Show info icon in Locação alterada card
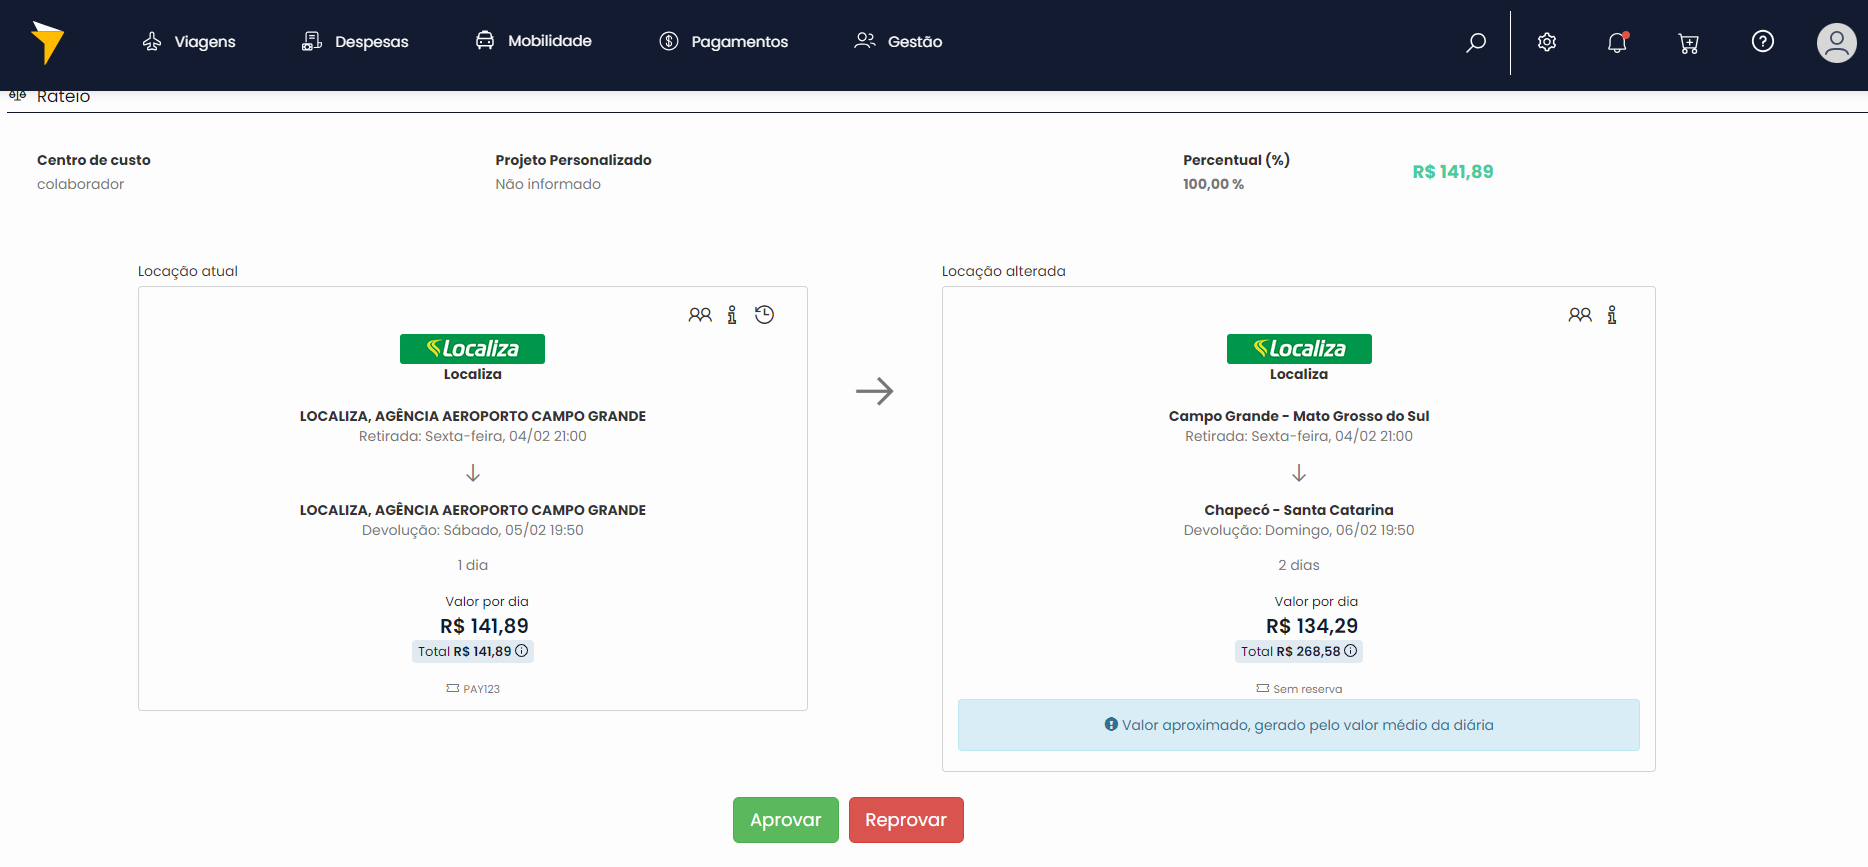Screen dimensions: 1868x867 click(1612, 315)
